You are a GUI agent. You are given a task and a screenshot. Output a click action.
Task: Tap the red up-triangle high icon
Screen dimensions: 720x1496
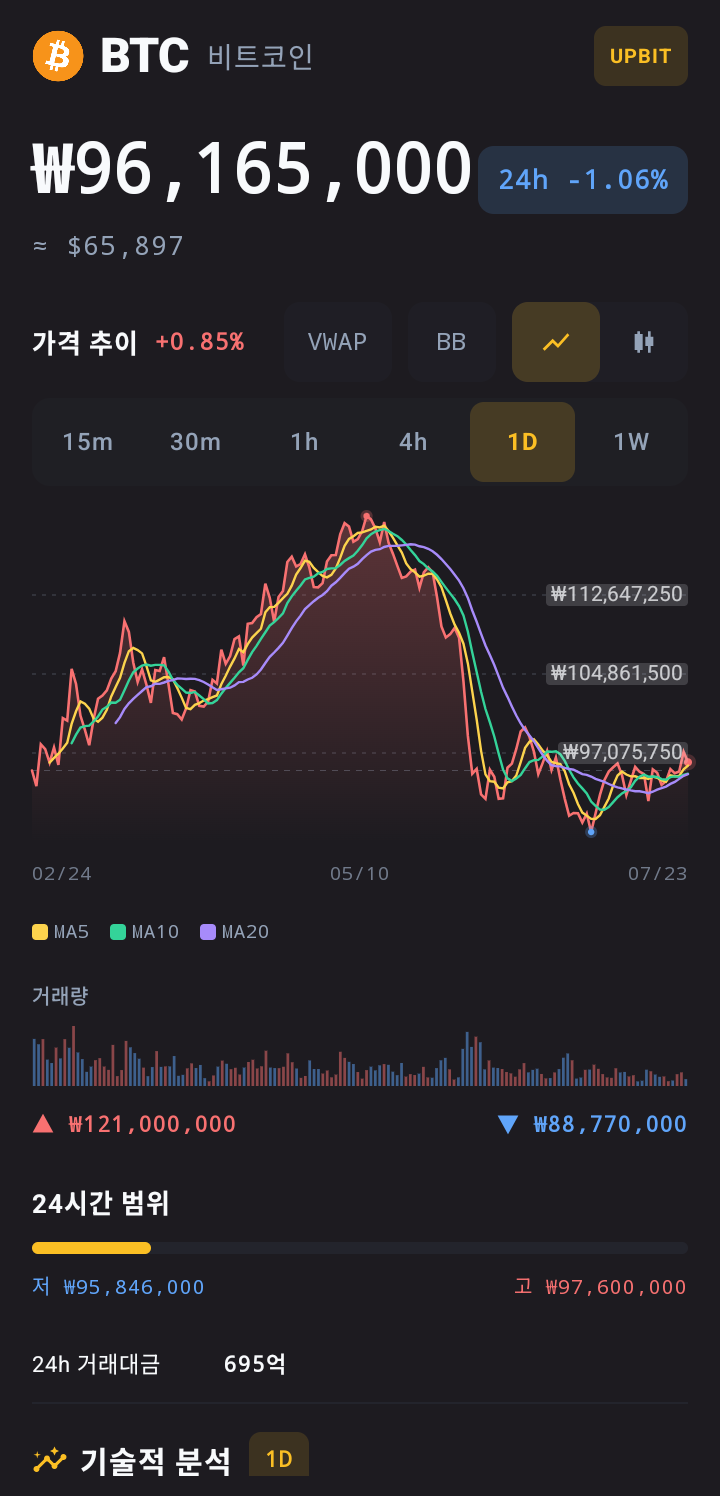(43, 1124)
